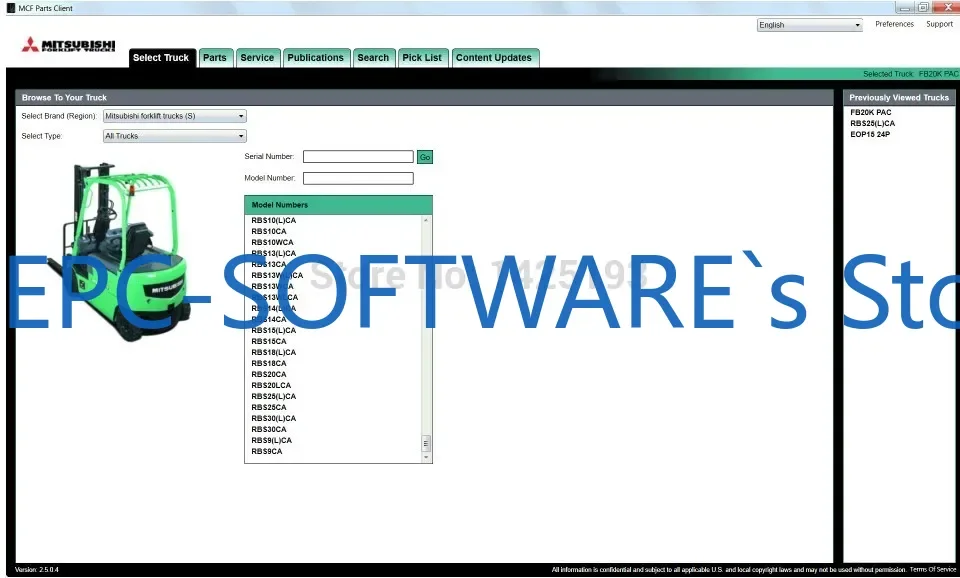The height and width of the screenshot is (578, 960).
Task: Select model RBS15(L)CA
Action: pos(274,331)
